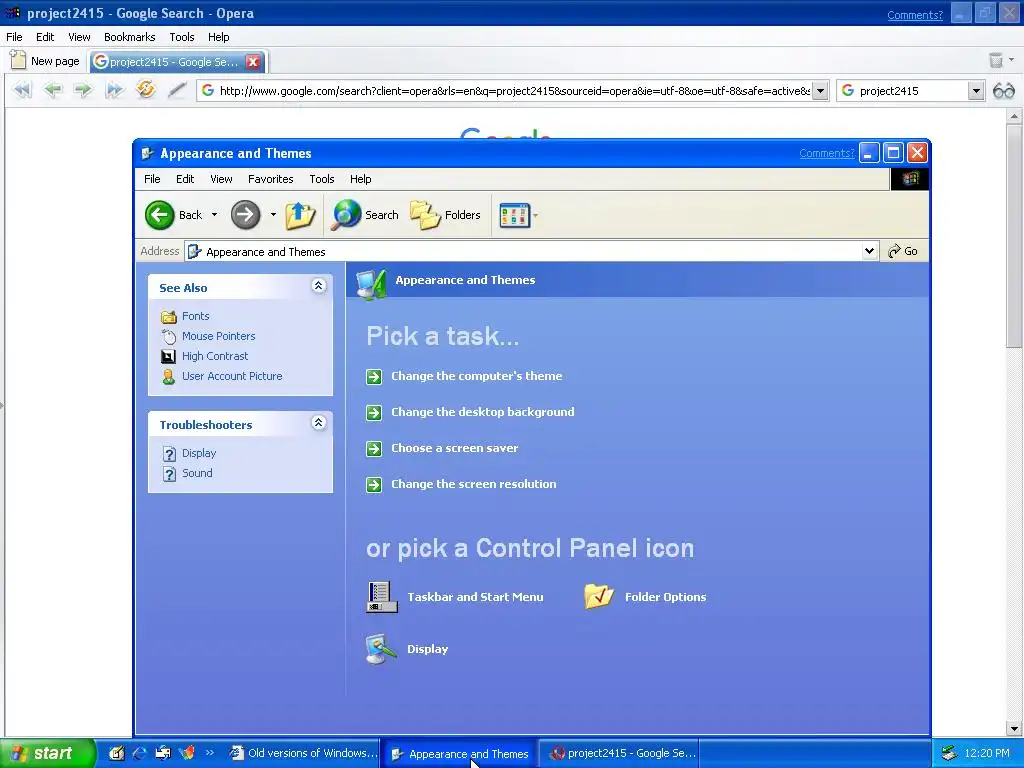Click the Mouse Pointers icon

(x=168, y=336)
